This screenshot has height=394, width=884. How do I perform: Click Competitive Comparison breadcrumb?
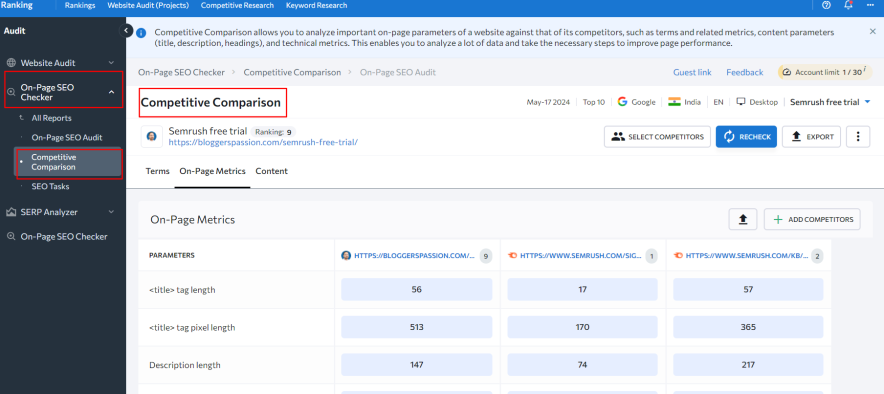[x=292, y=72]
